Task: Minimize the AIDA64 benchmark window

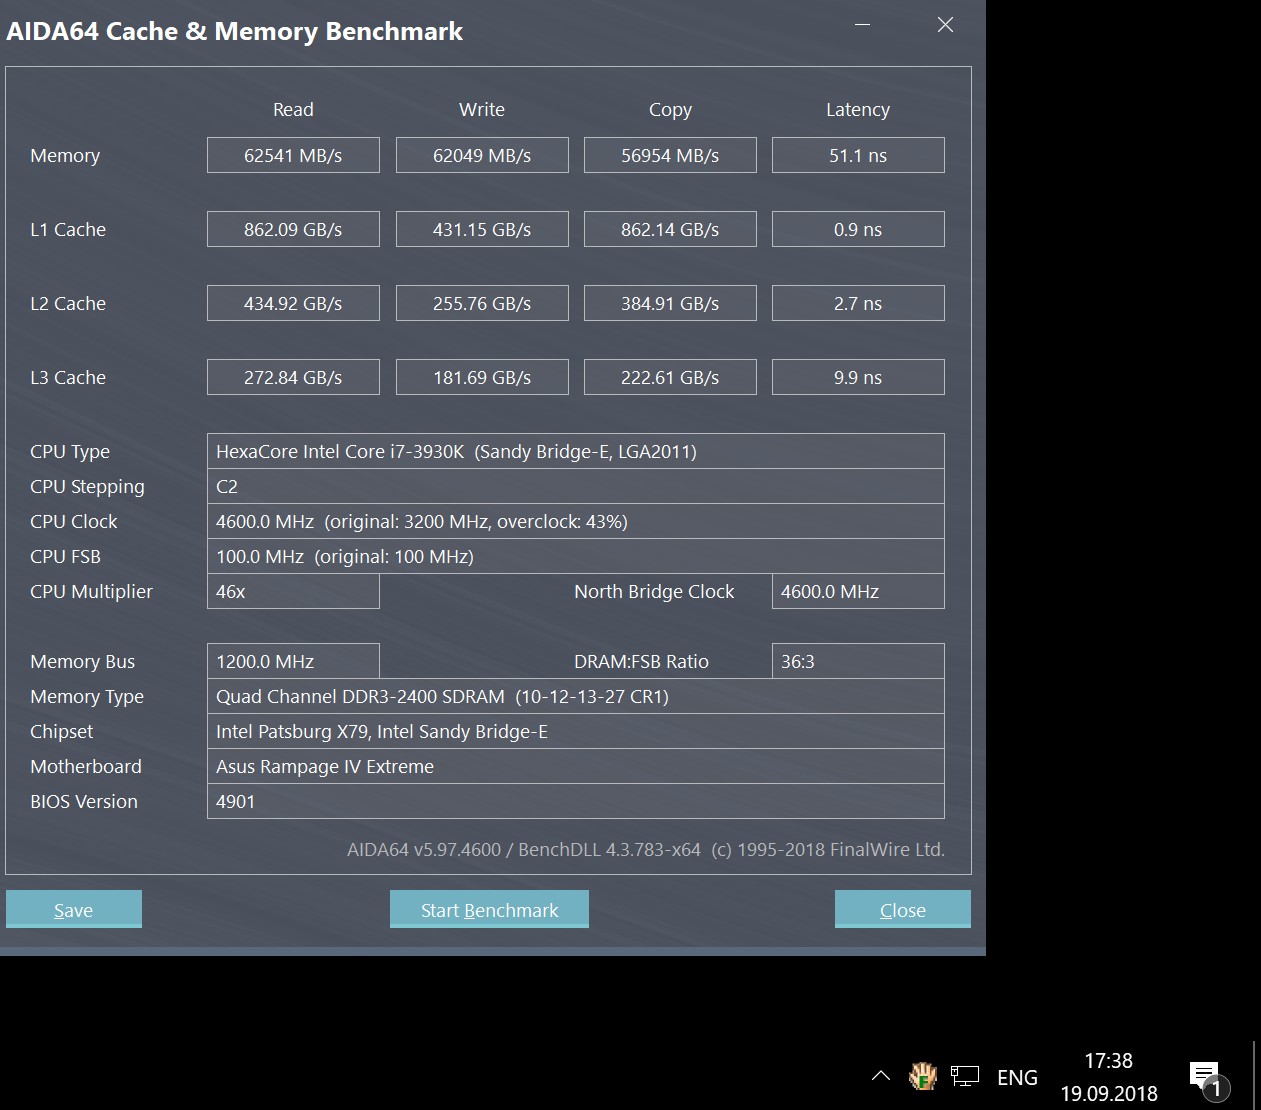Action: pyautogui.click(x=862, y=25)
